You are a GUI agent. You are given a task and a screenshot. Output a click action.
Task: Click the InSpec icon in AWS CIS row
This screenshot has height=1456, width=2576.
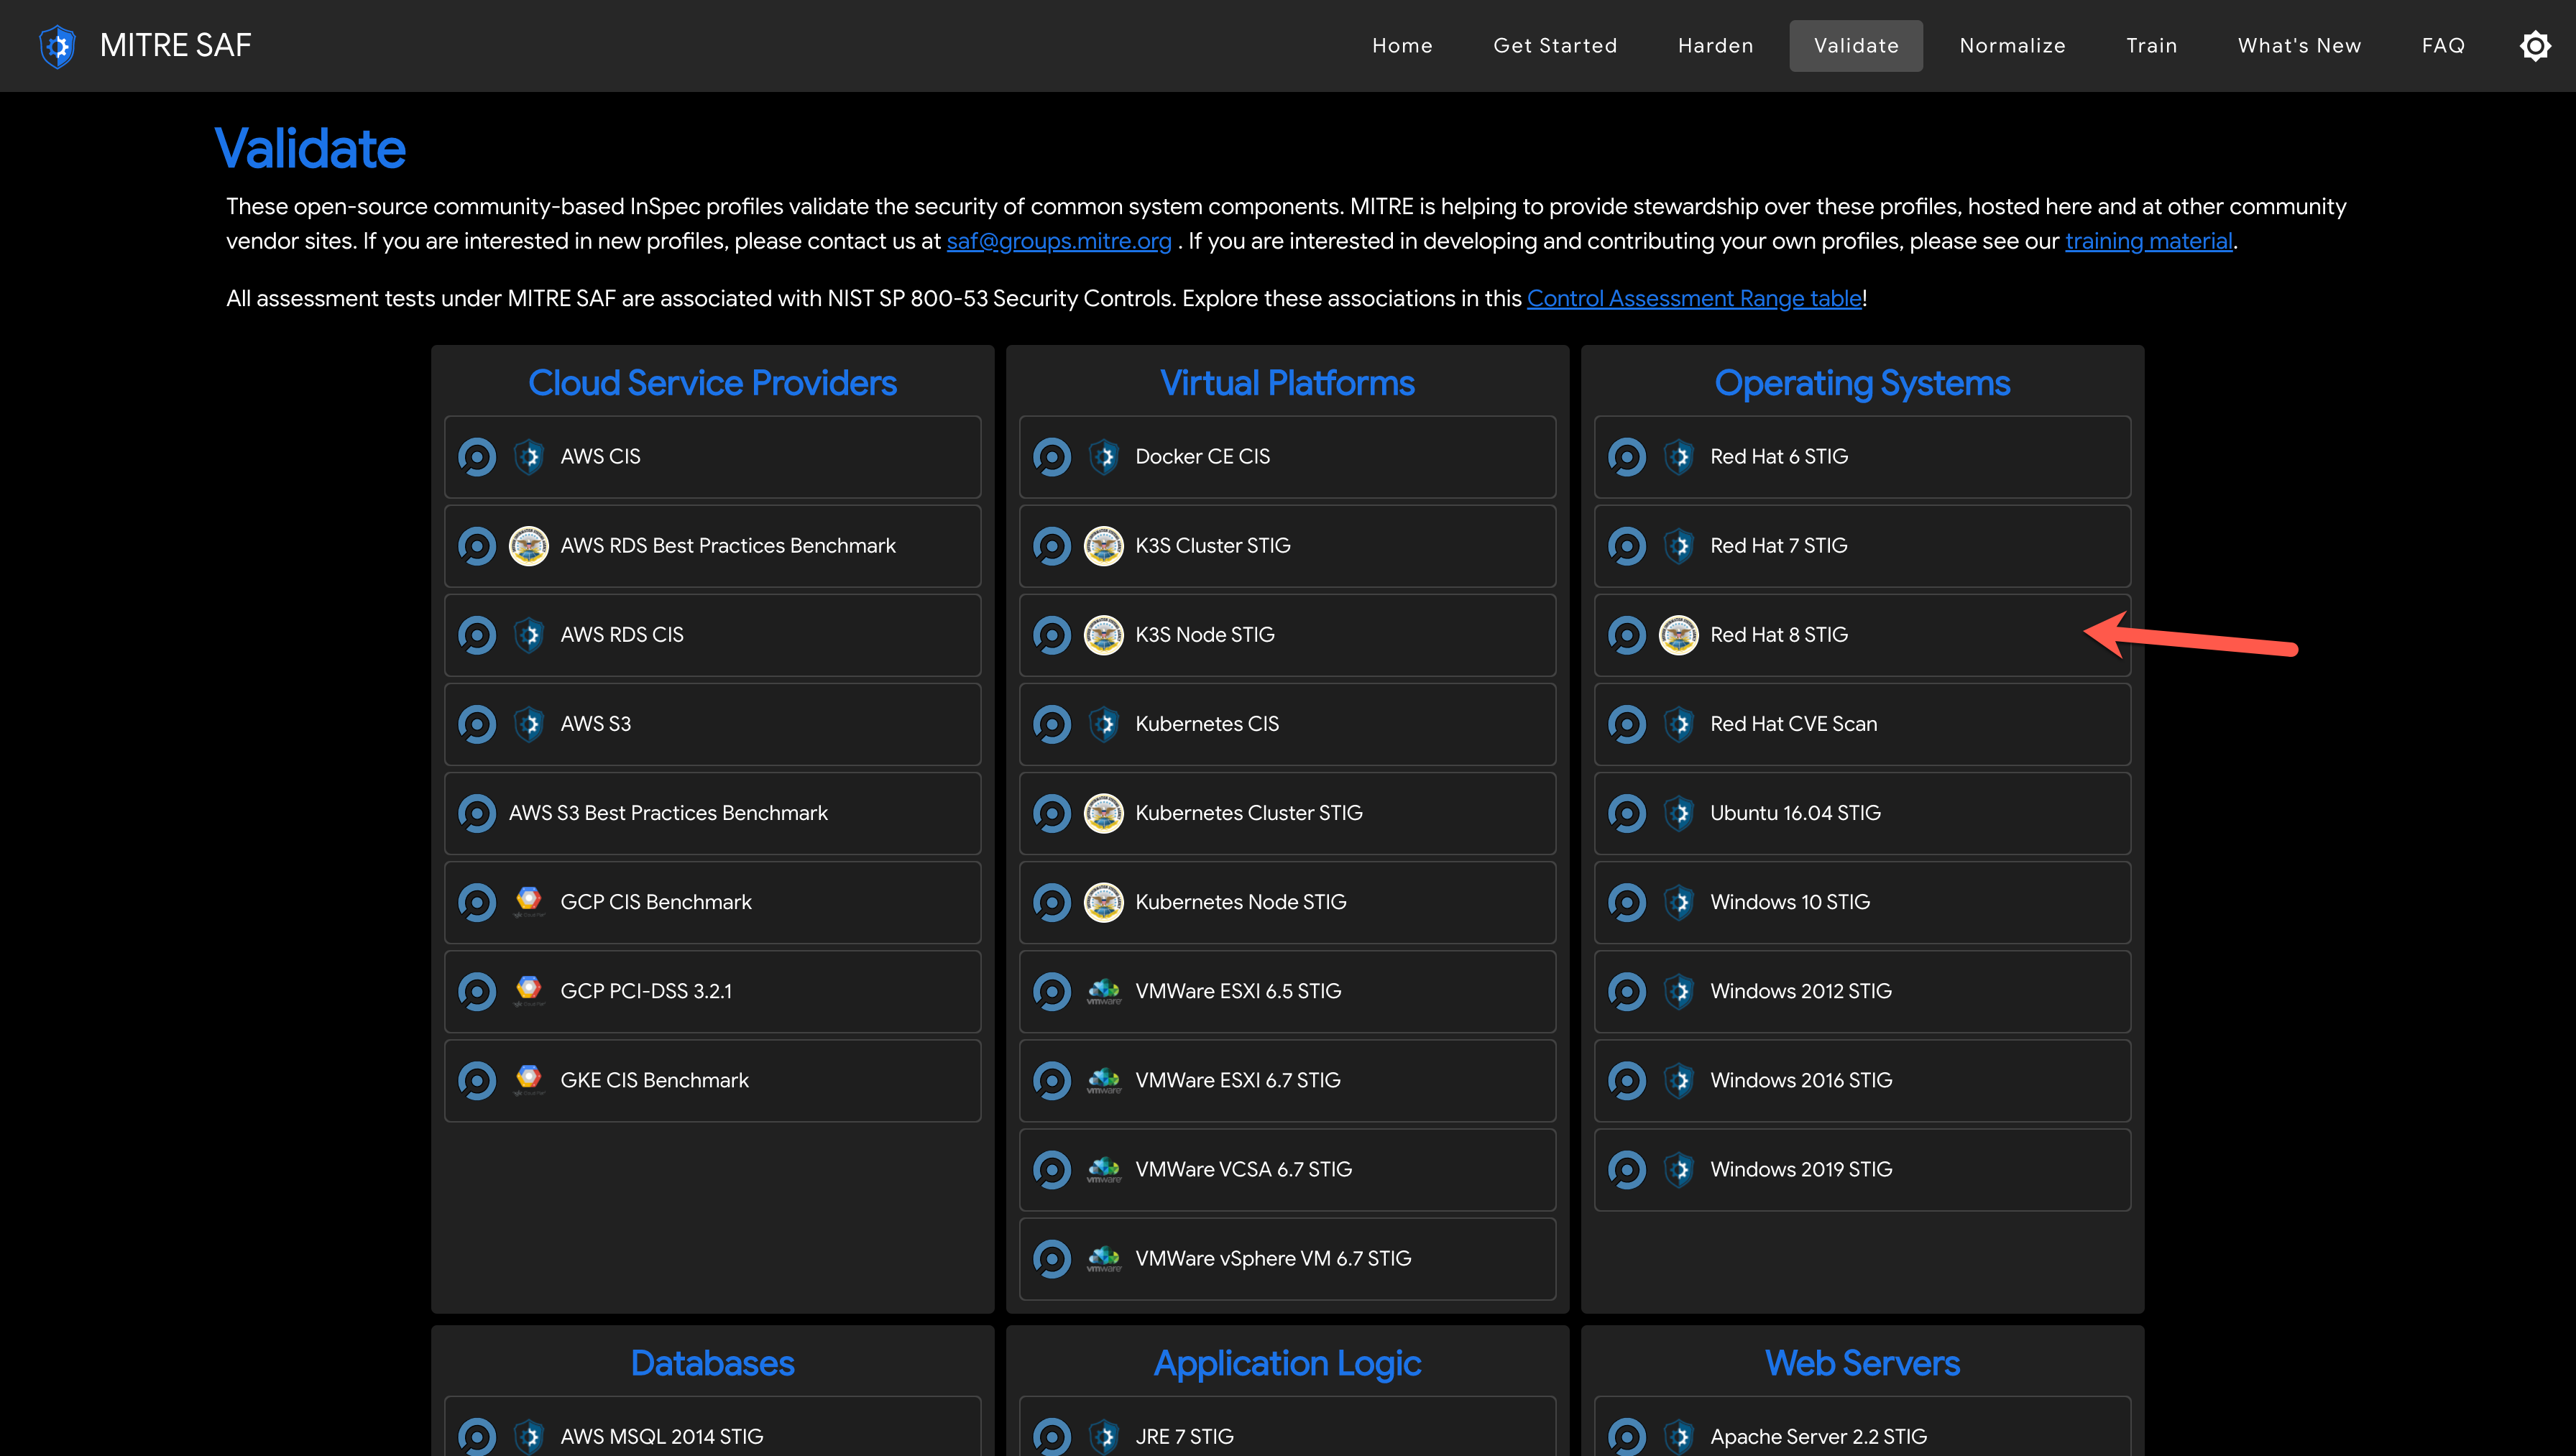click(477, 457)
